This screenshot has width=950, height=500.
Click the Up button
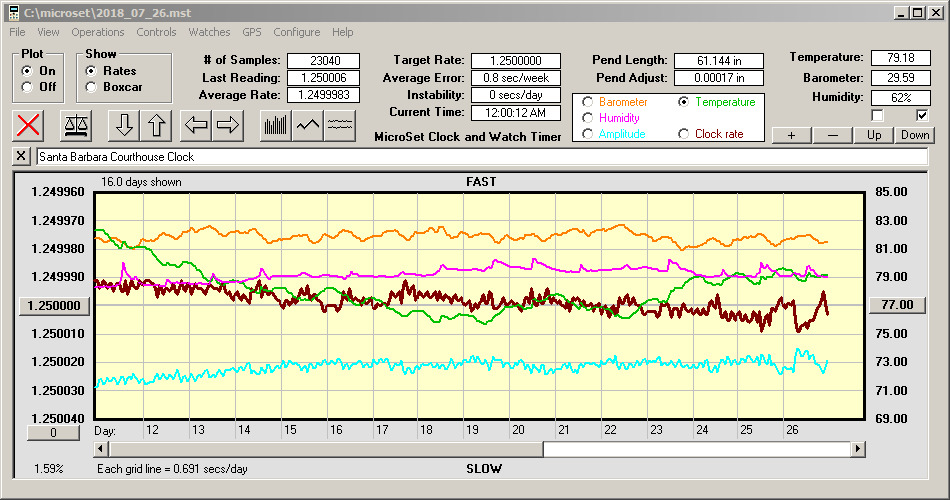click(874, 135)
